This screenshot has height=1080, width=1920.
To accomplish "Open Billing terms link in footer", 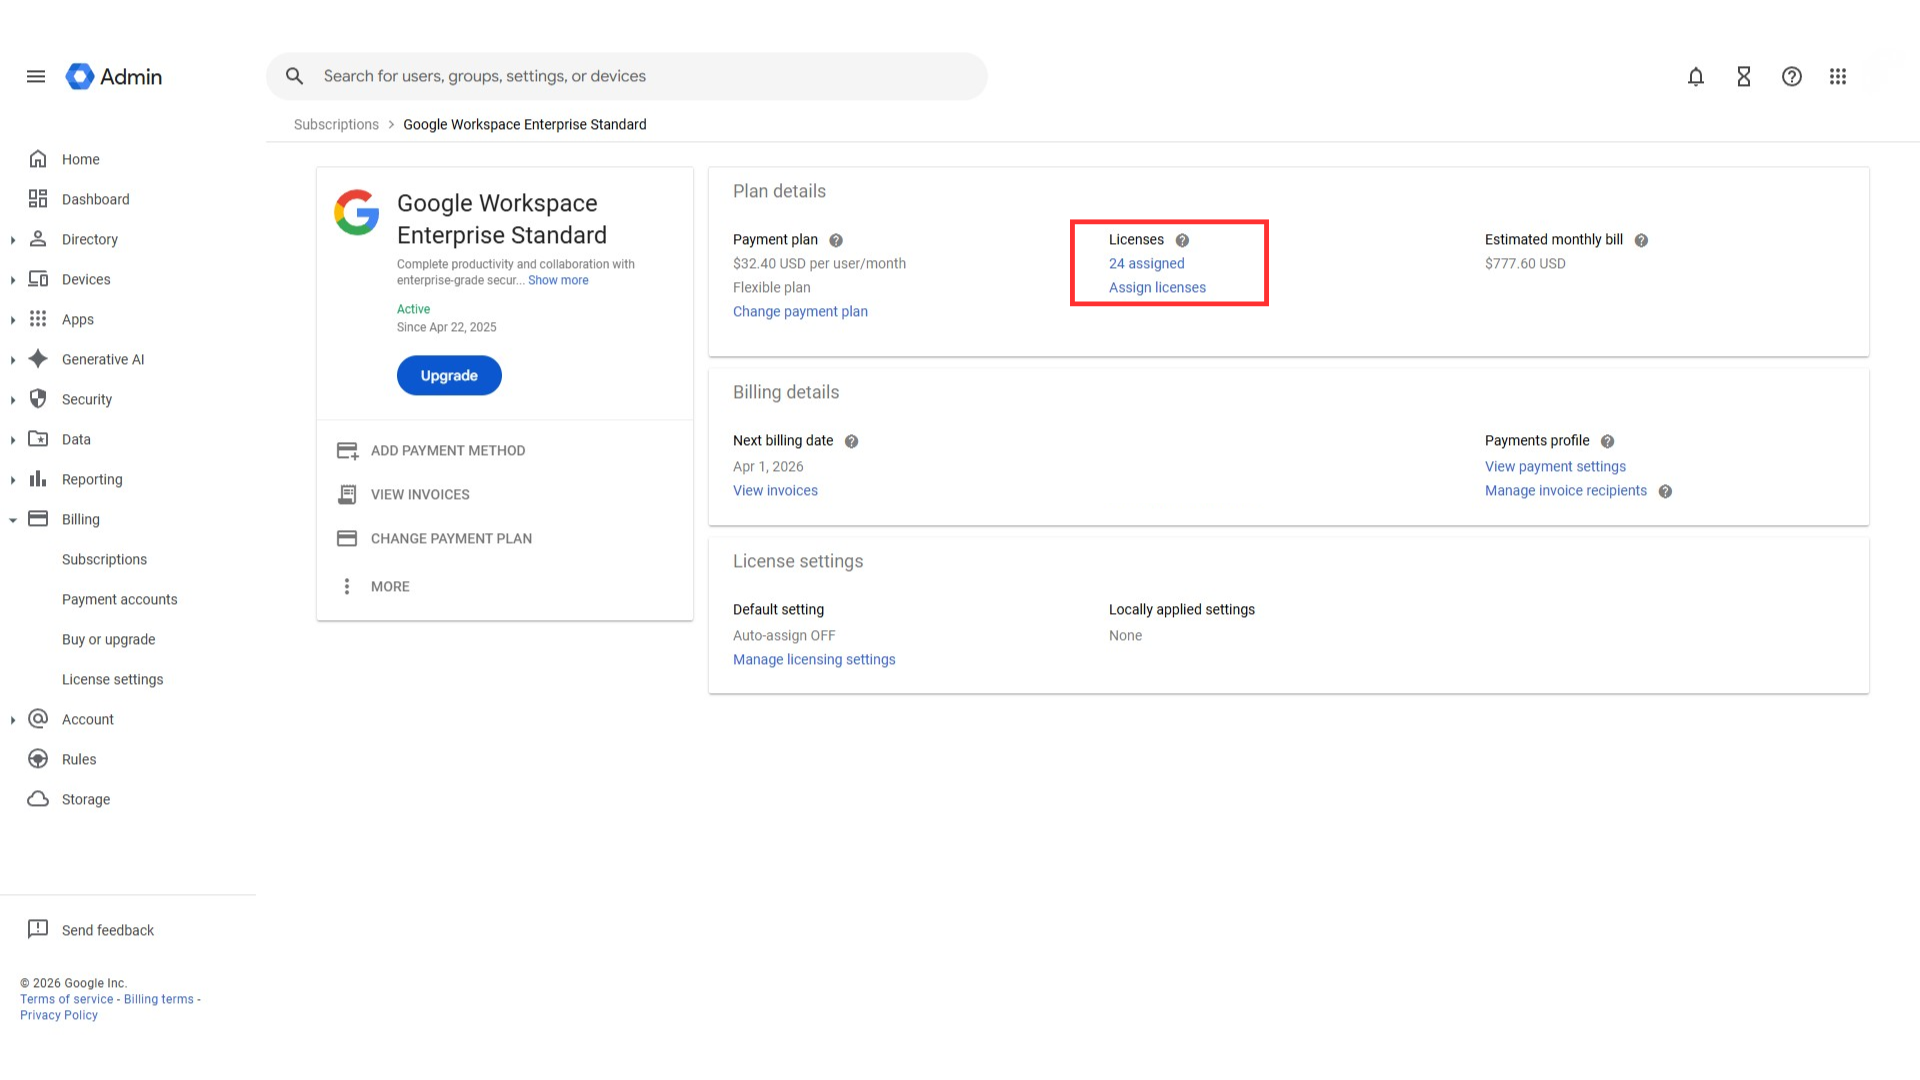I will pos(159,1000).
